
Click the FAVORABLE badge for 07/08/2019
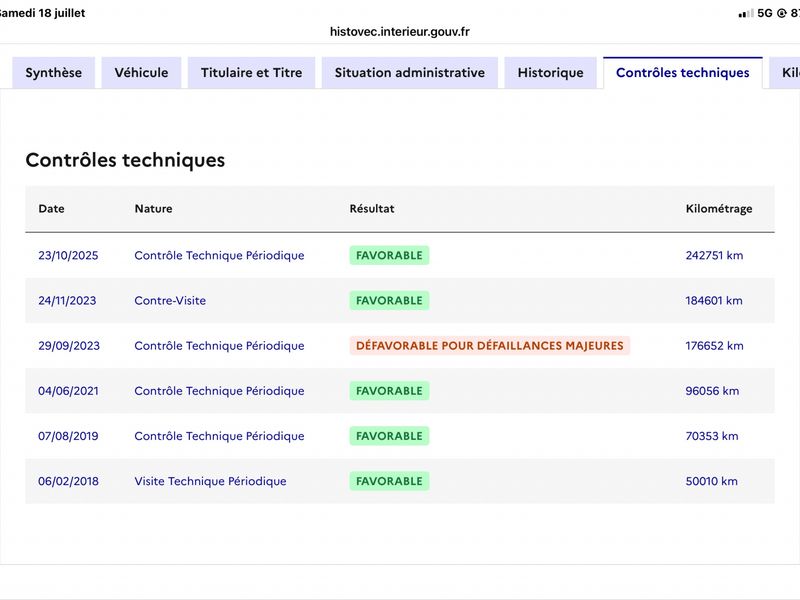coord(389,436)
